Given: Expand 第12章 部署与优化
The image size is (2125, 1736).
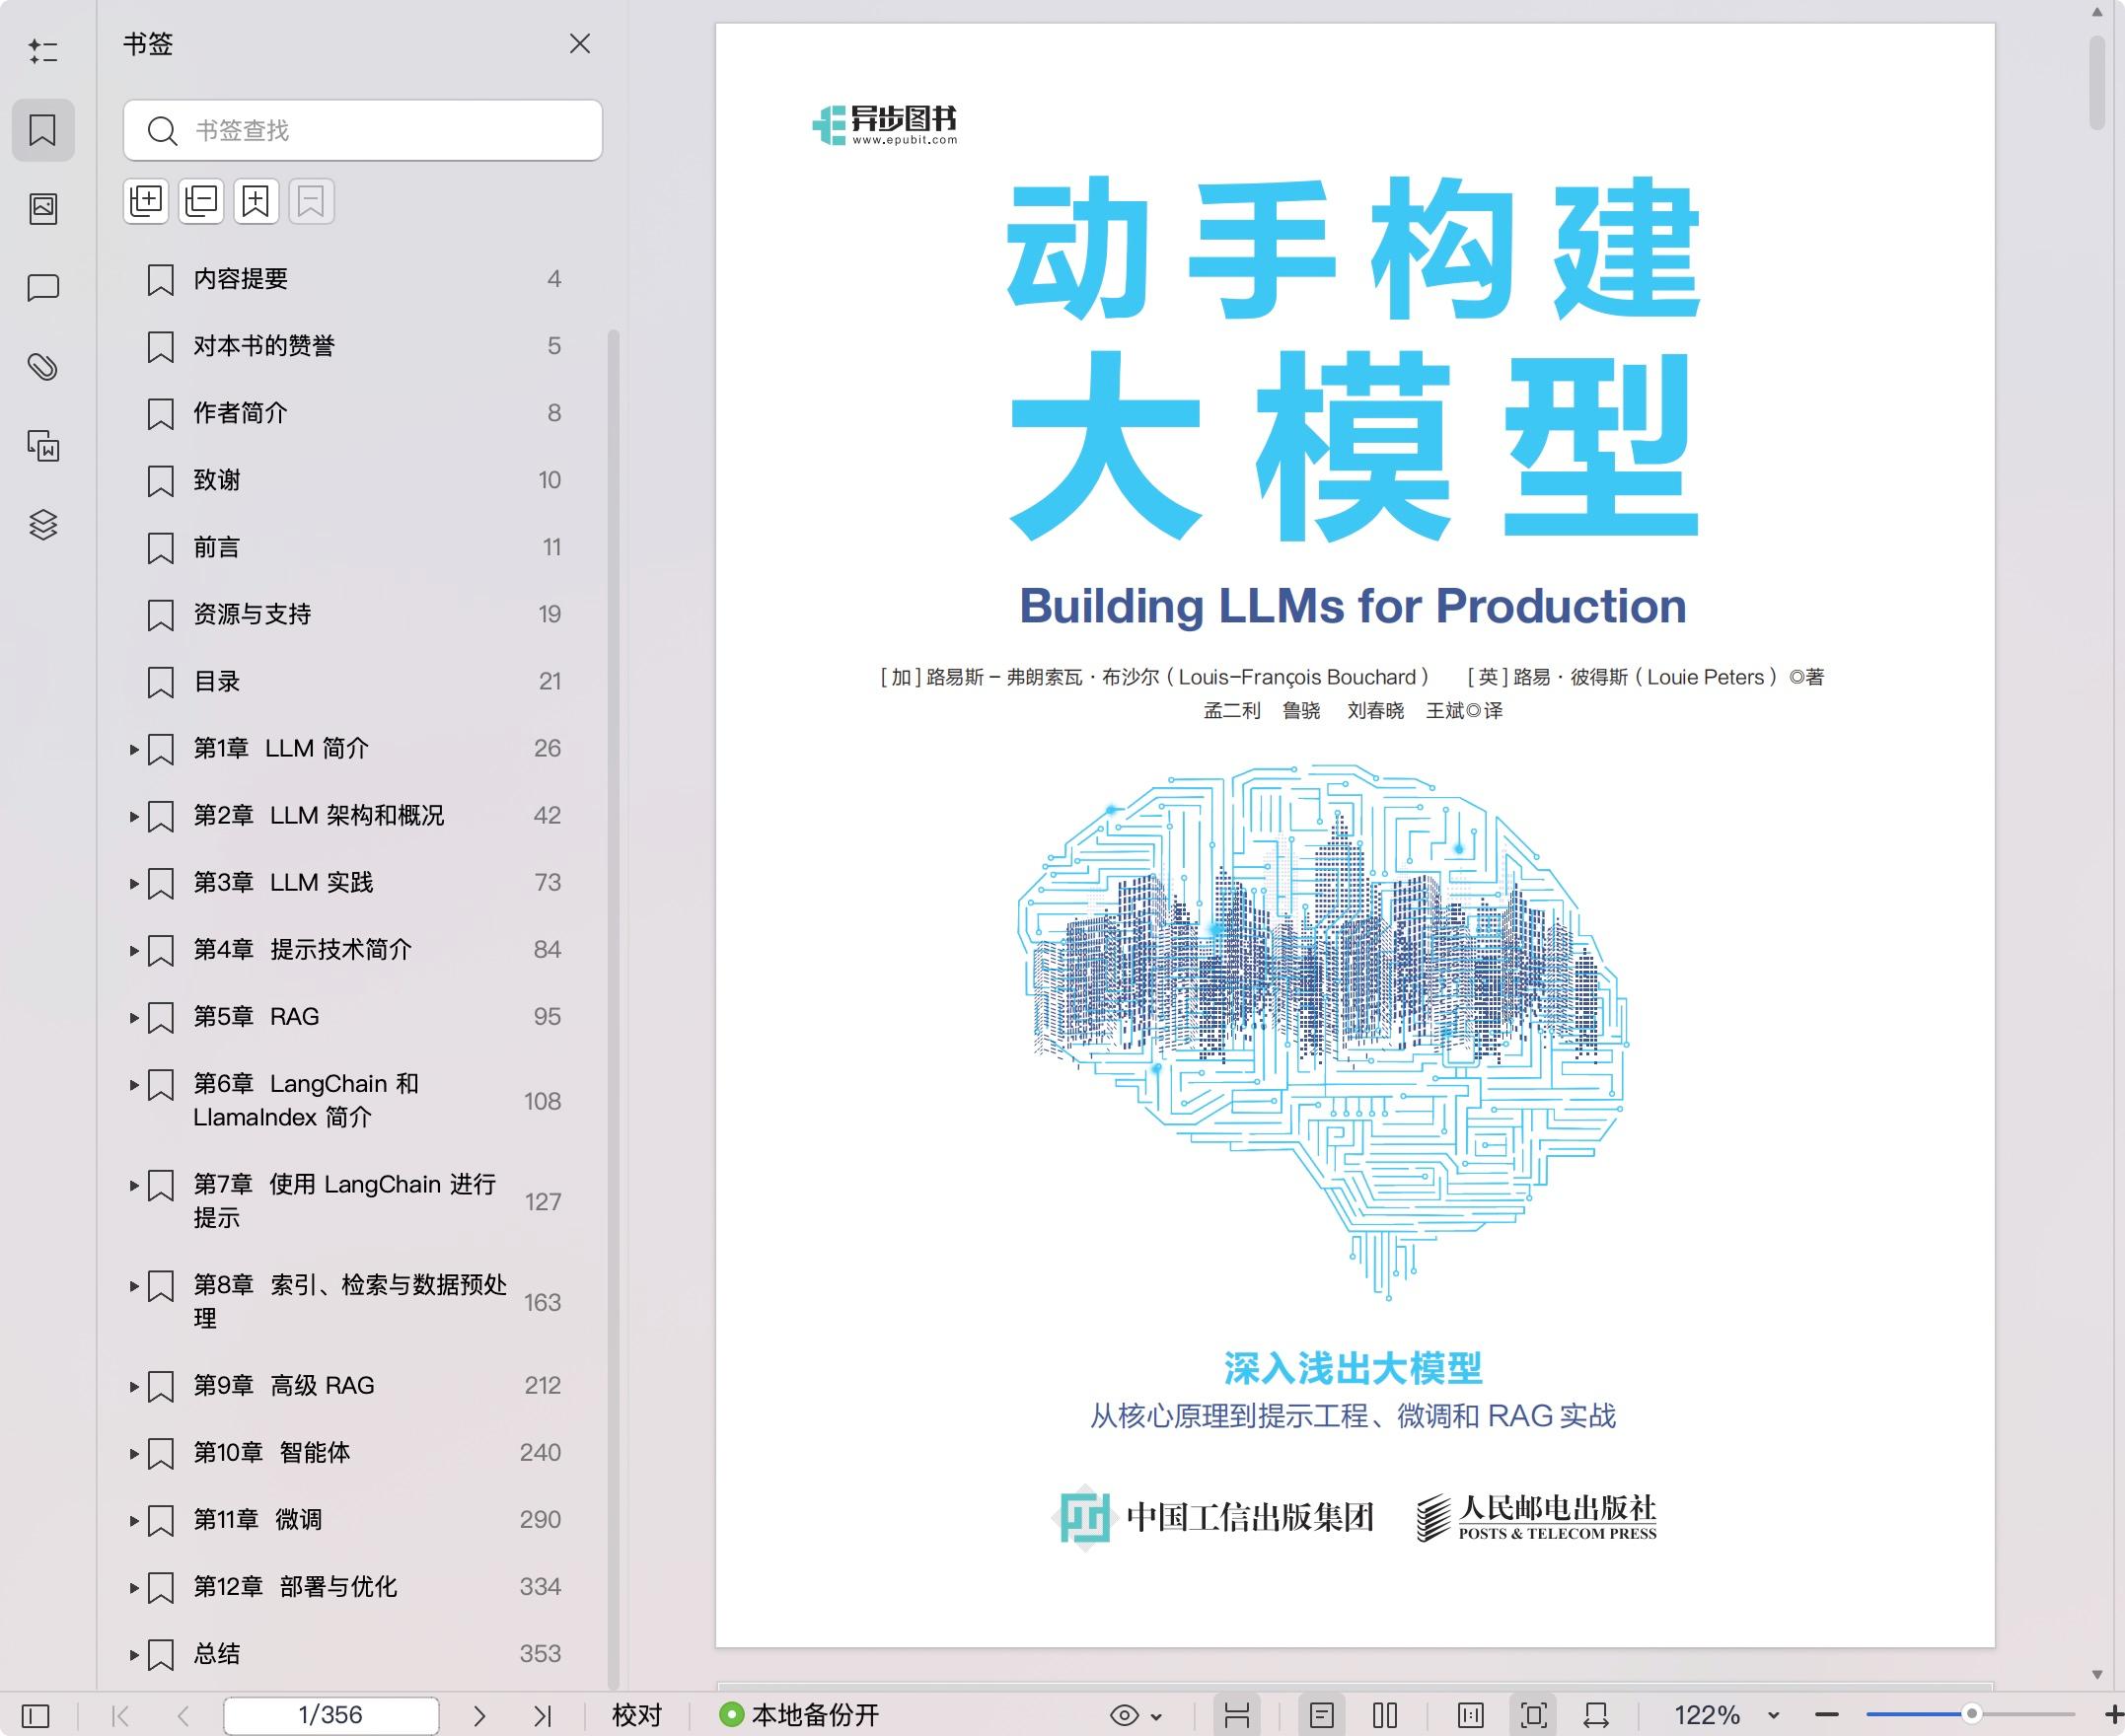Looking at the screenshot, I should (134, 1587).
